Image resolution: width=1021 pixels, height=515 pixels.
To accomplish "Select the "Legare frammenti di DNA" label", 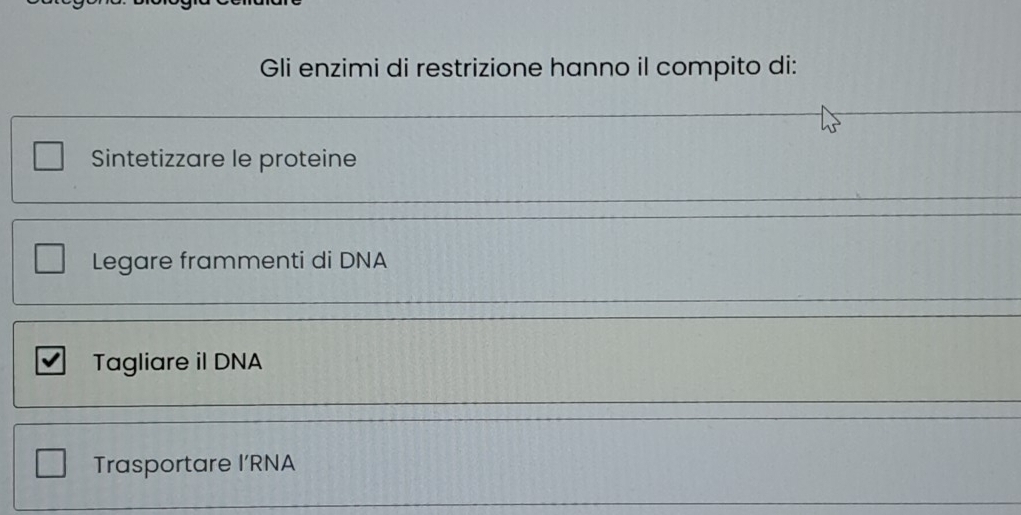I will (239, 261).
